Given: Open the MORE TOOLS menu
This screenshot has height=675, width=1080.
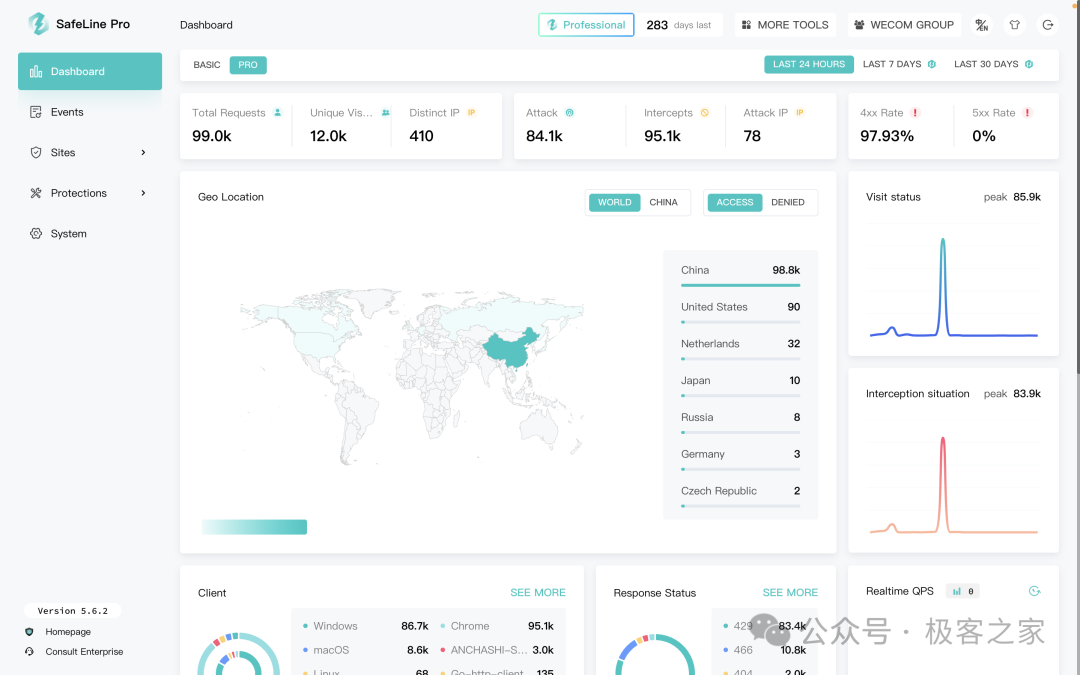Looking at the screenshot, I should pyautogui.click(x=785, y=25).
